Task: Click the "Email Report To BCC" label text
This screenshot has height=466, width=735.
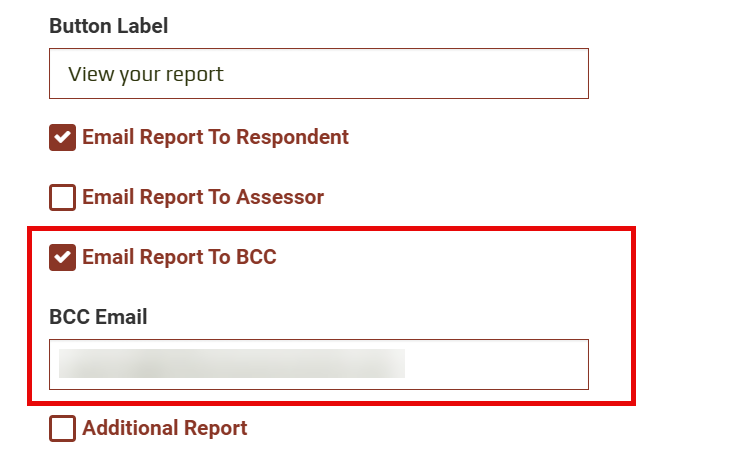Action: pos(179,257)
